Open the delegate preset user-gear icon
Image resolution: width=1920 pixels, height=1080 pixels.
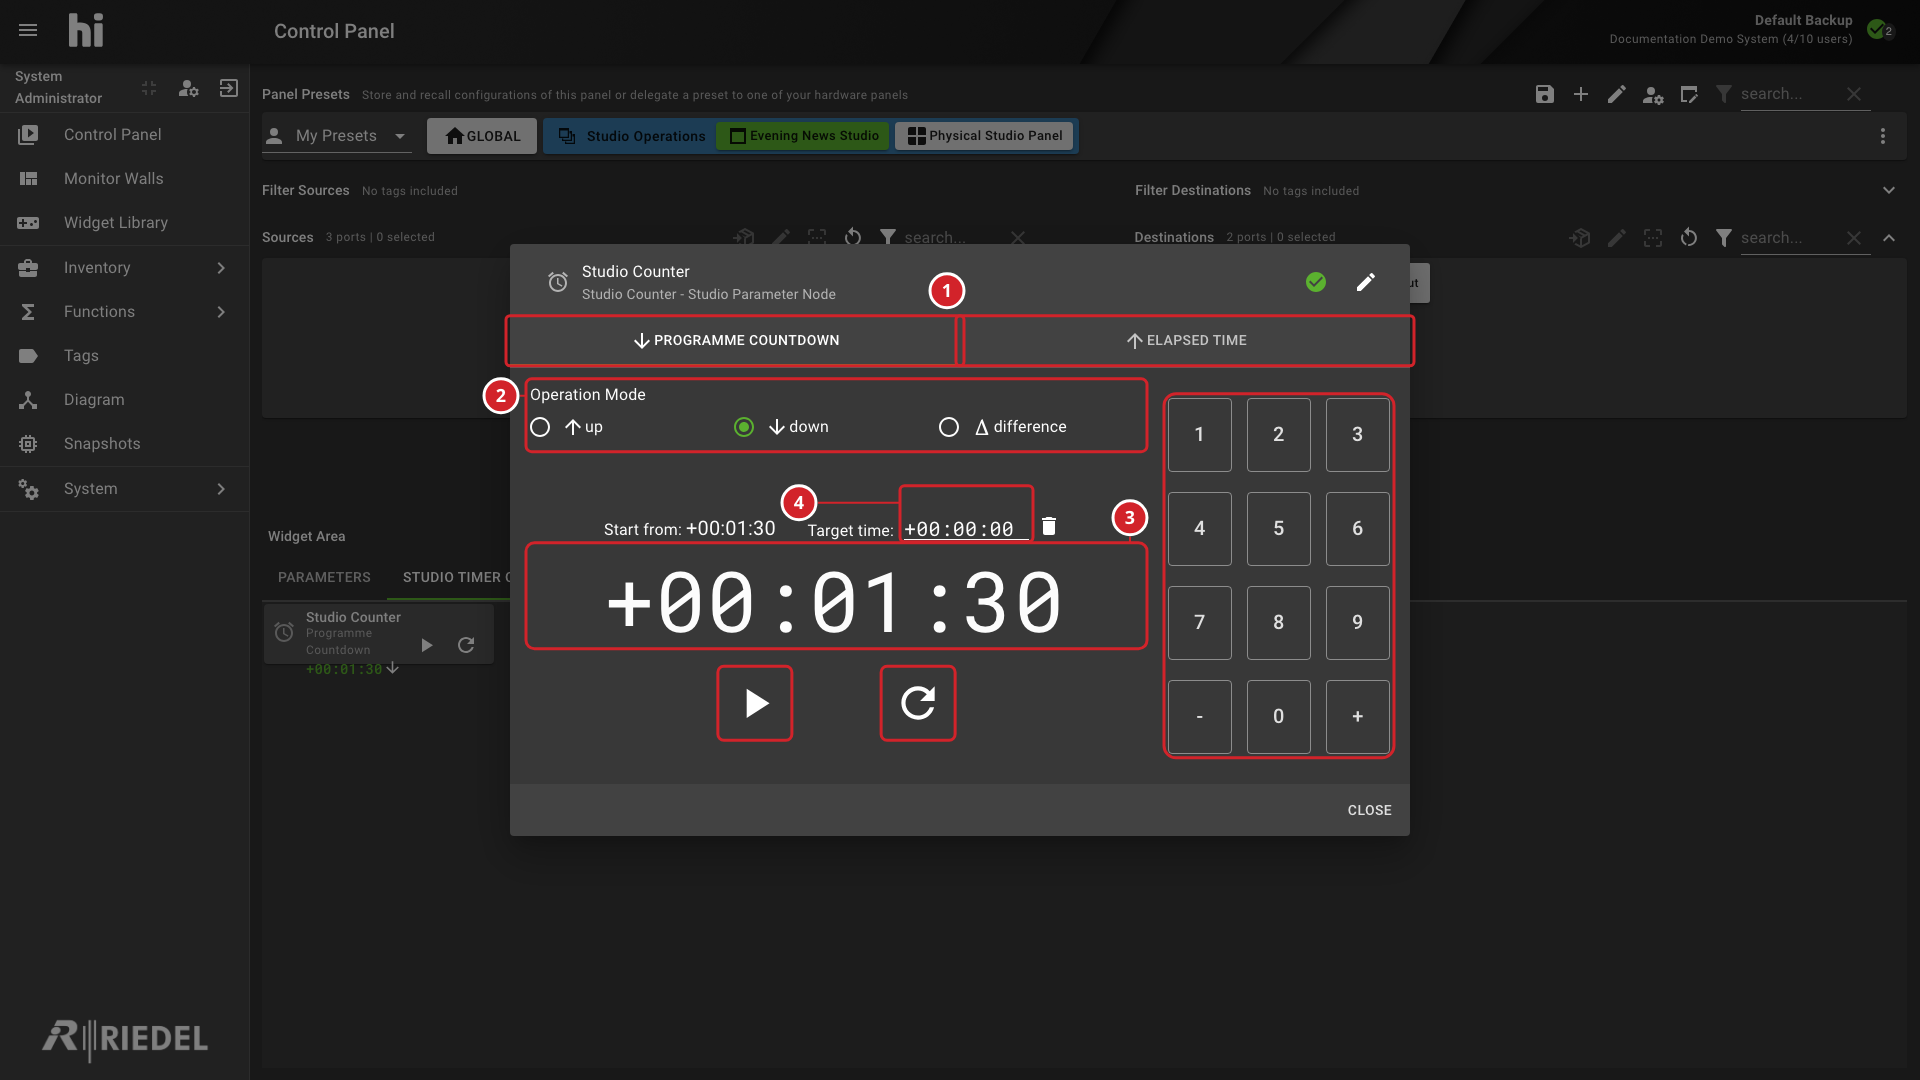click(1653, 94)
